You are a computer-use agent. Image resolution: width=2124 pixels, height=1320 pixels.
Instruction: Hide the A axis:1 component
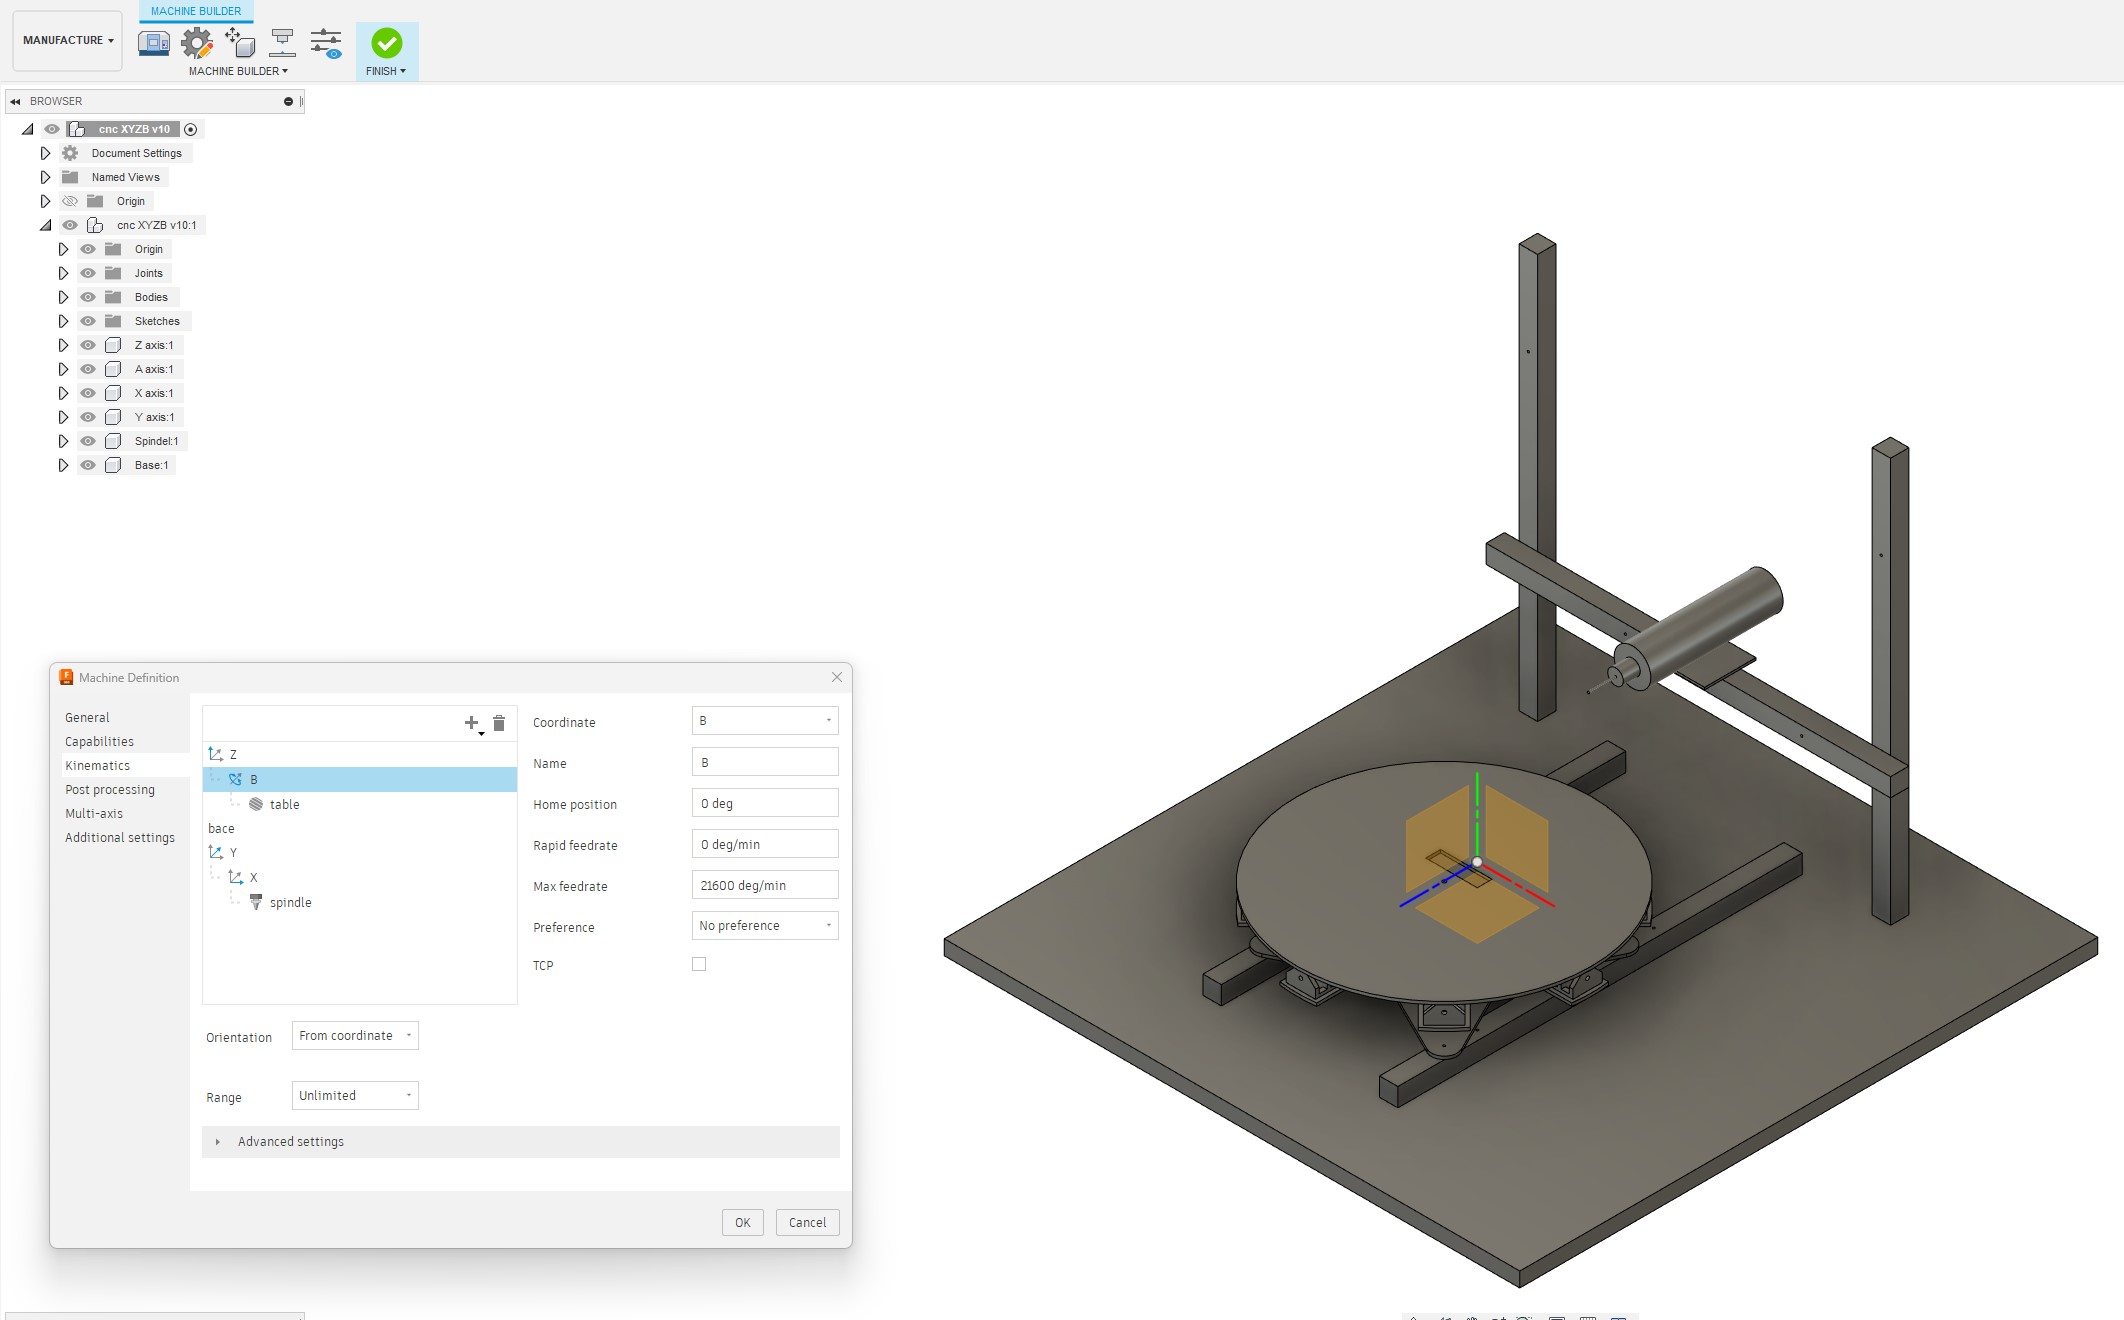pyautogui.click(x=88, y=369)
